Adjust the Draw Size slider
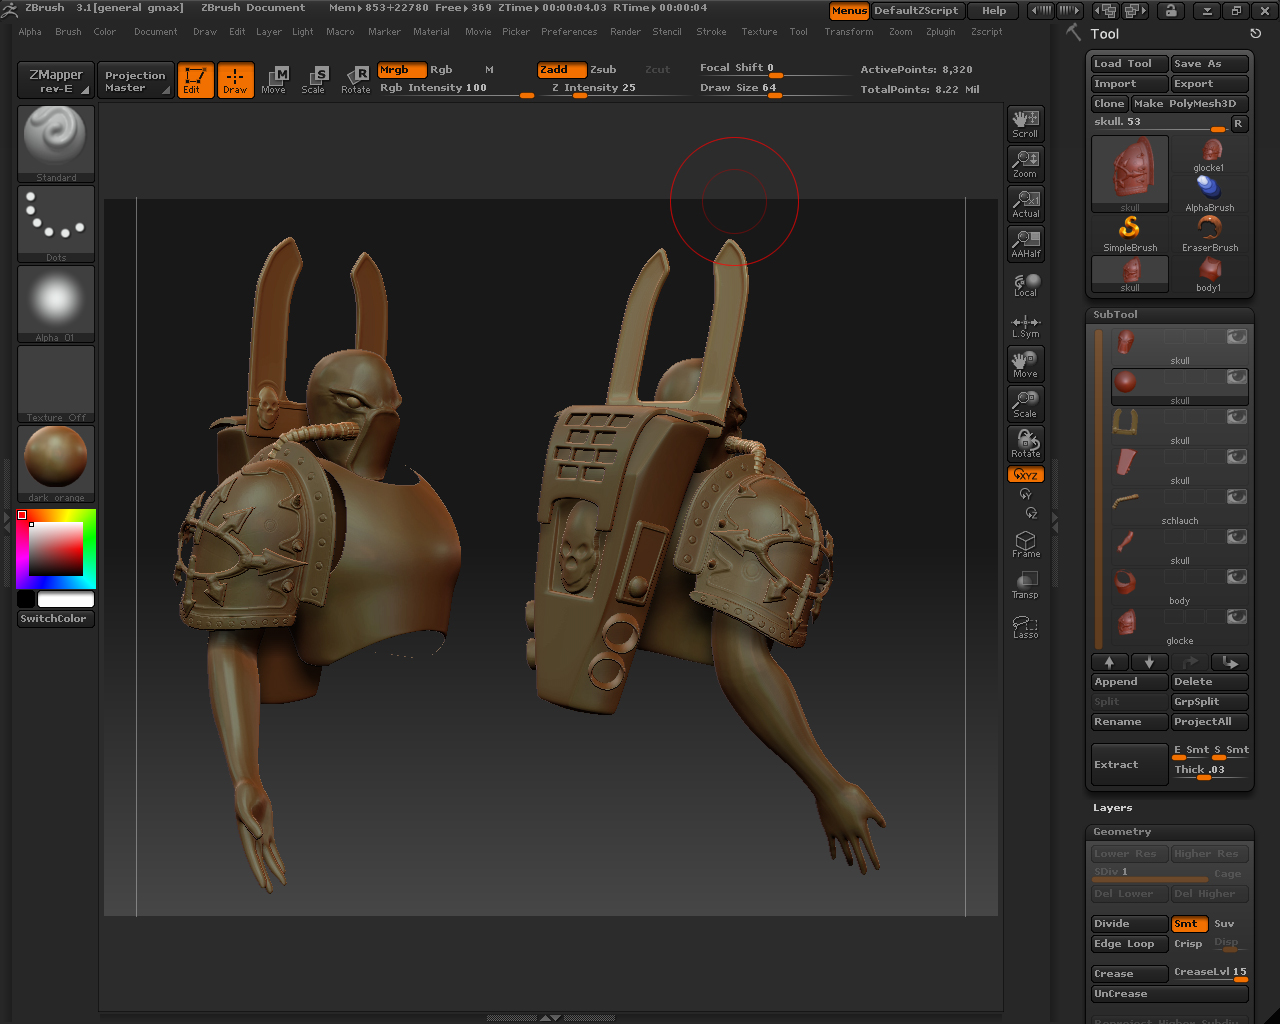1280x1024 pixels. 775,88
